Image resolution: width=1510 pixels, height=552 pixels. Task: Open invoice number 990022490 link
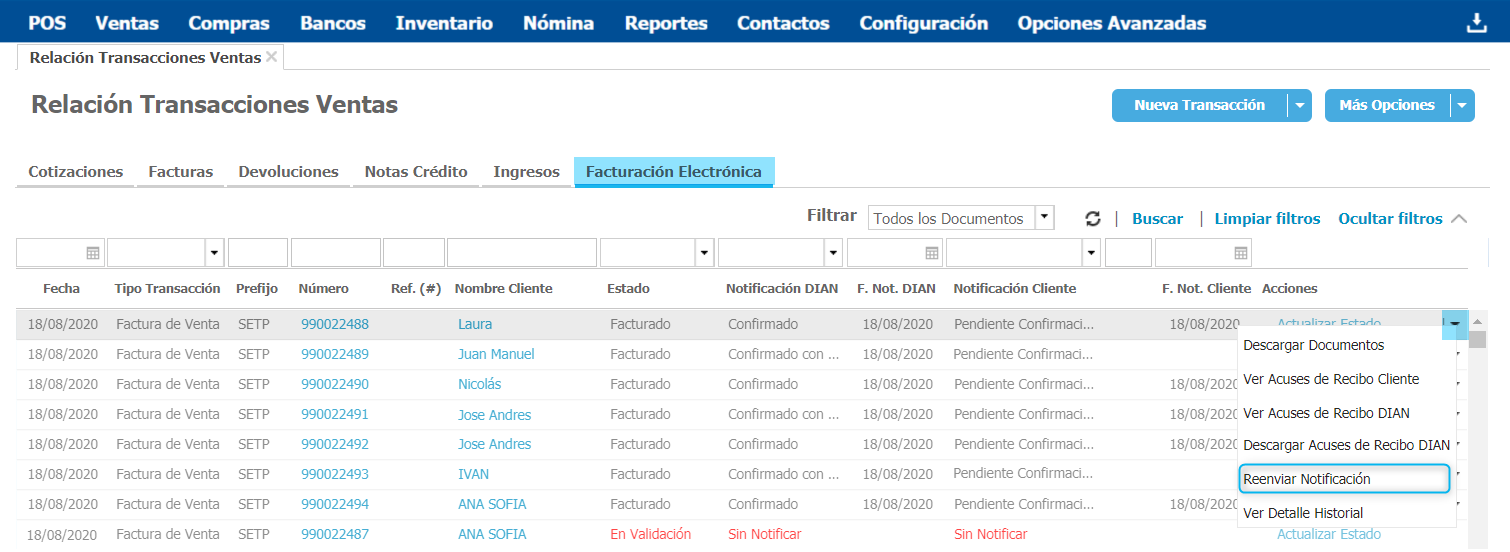coord(334,384)
